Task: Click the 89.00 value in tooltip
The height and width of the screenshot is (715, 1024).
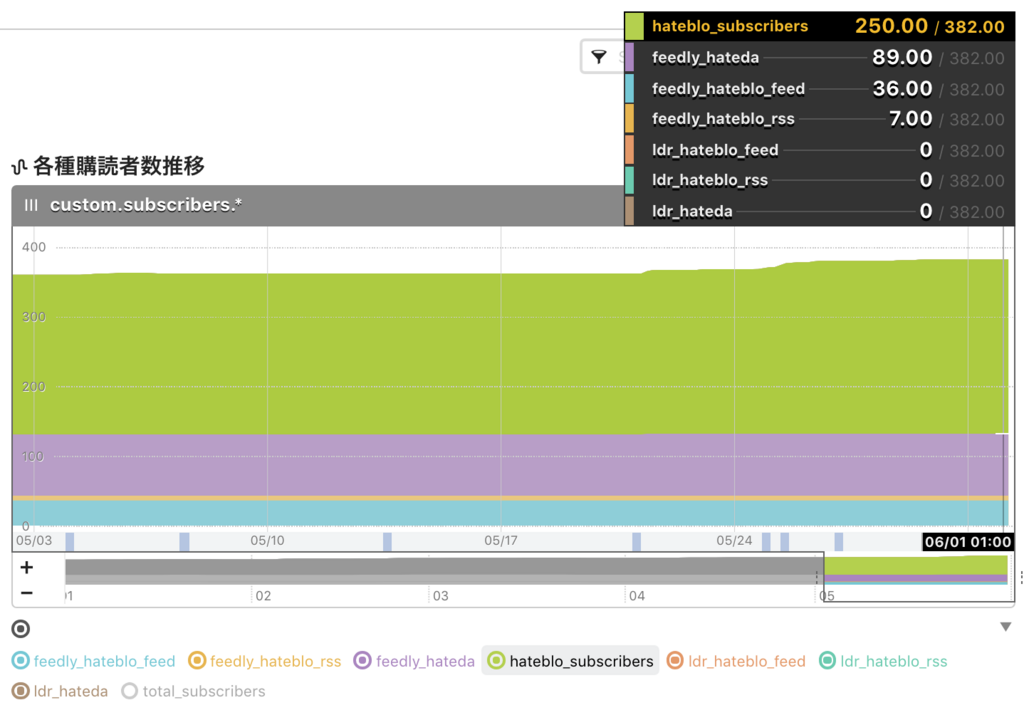Action: 903,57
